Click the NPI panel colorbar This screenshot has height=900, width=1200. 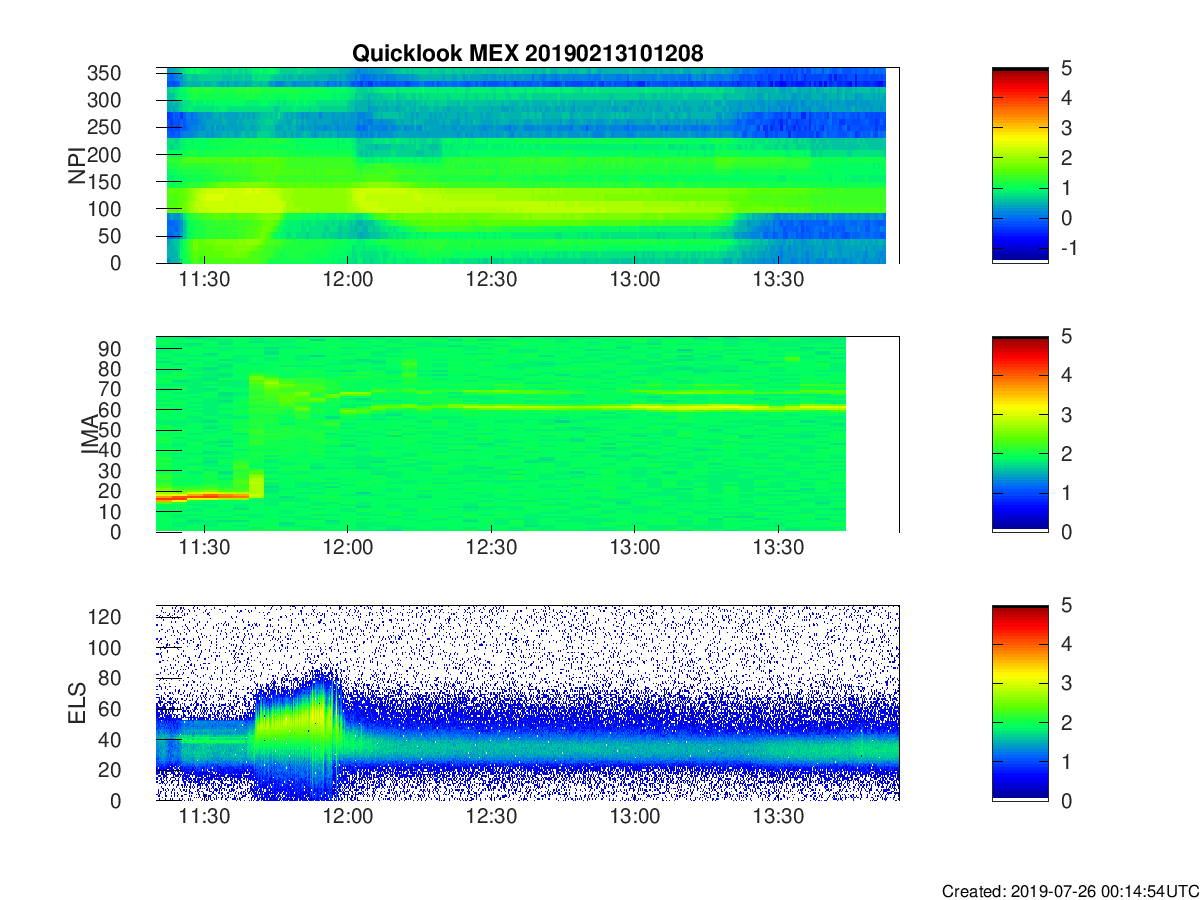pyautogui.click(x=1020, y=166)
